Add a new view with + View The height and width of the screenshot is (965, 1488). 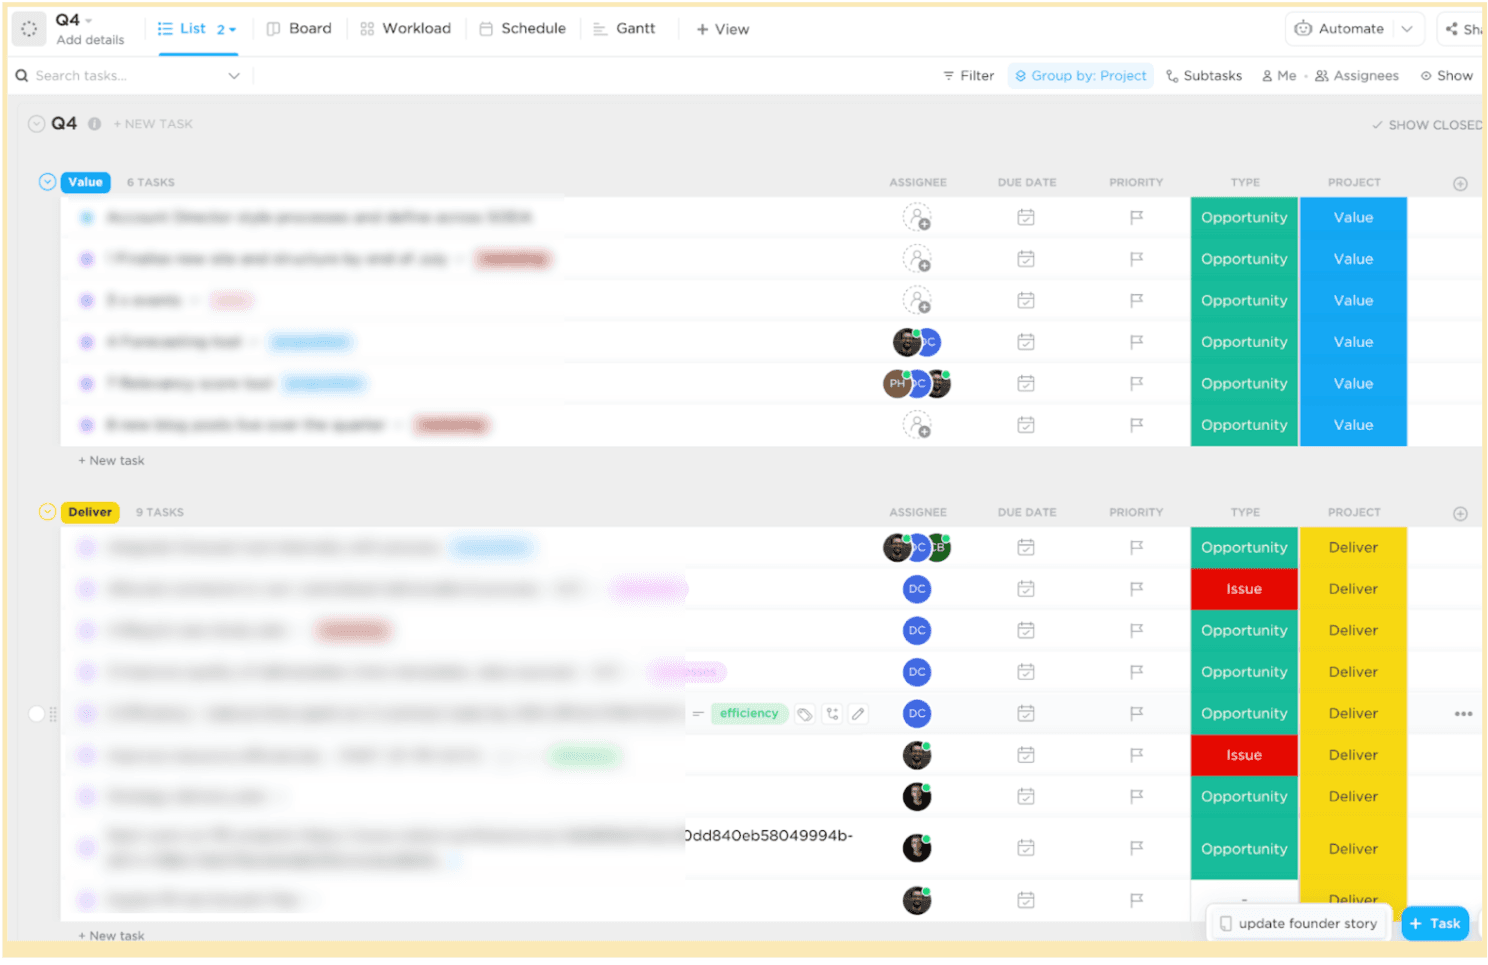coord(723,30)
